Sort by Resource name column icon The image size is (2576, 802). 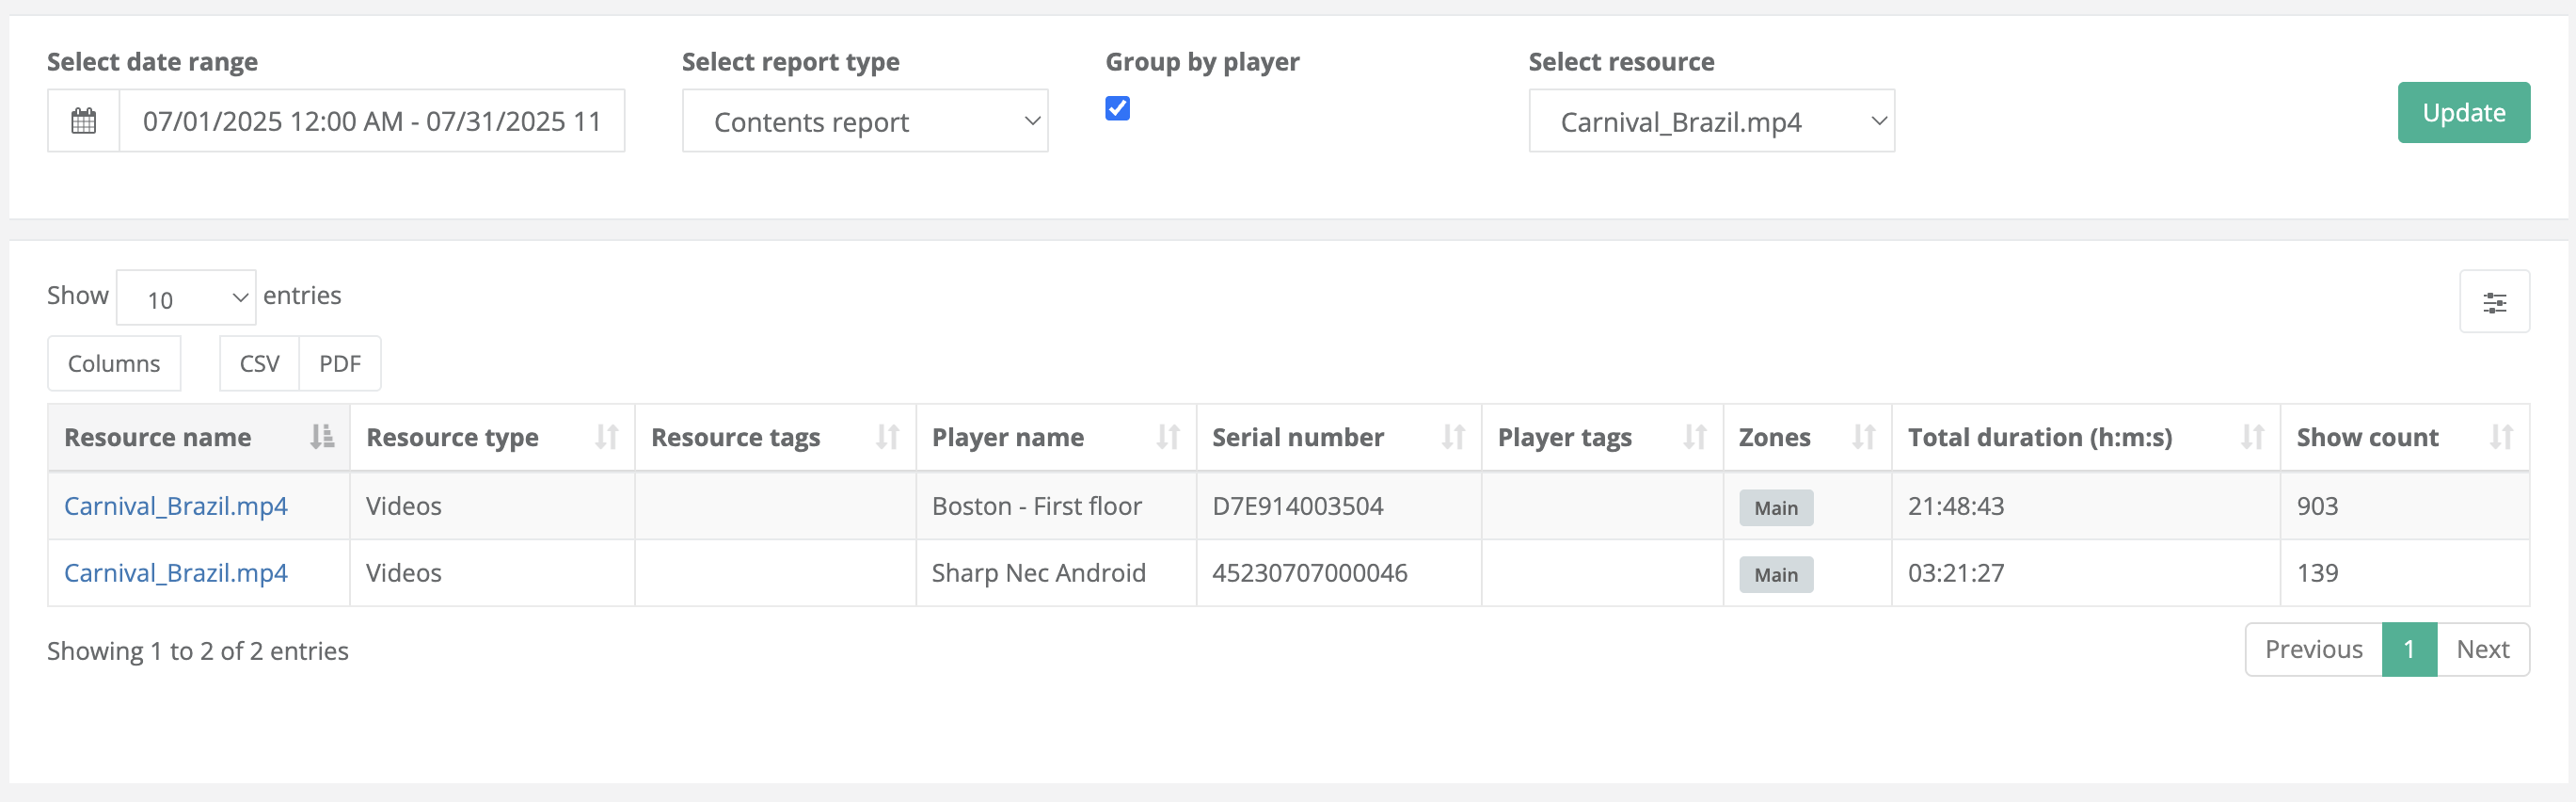click(x=321, y=437)
